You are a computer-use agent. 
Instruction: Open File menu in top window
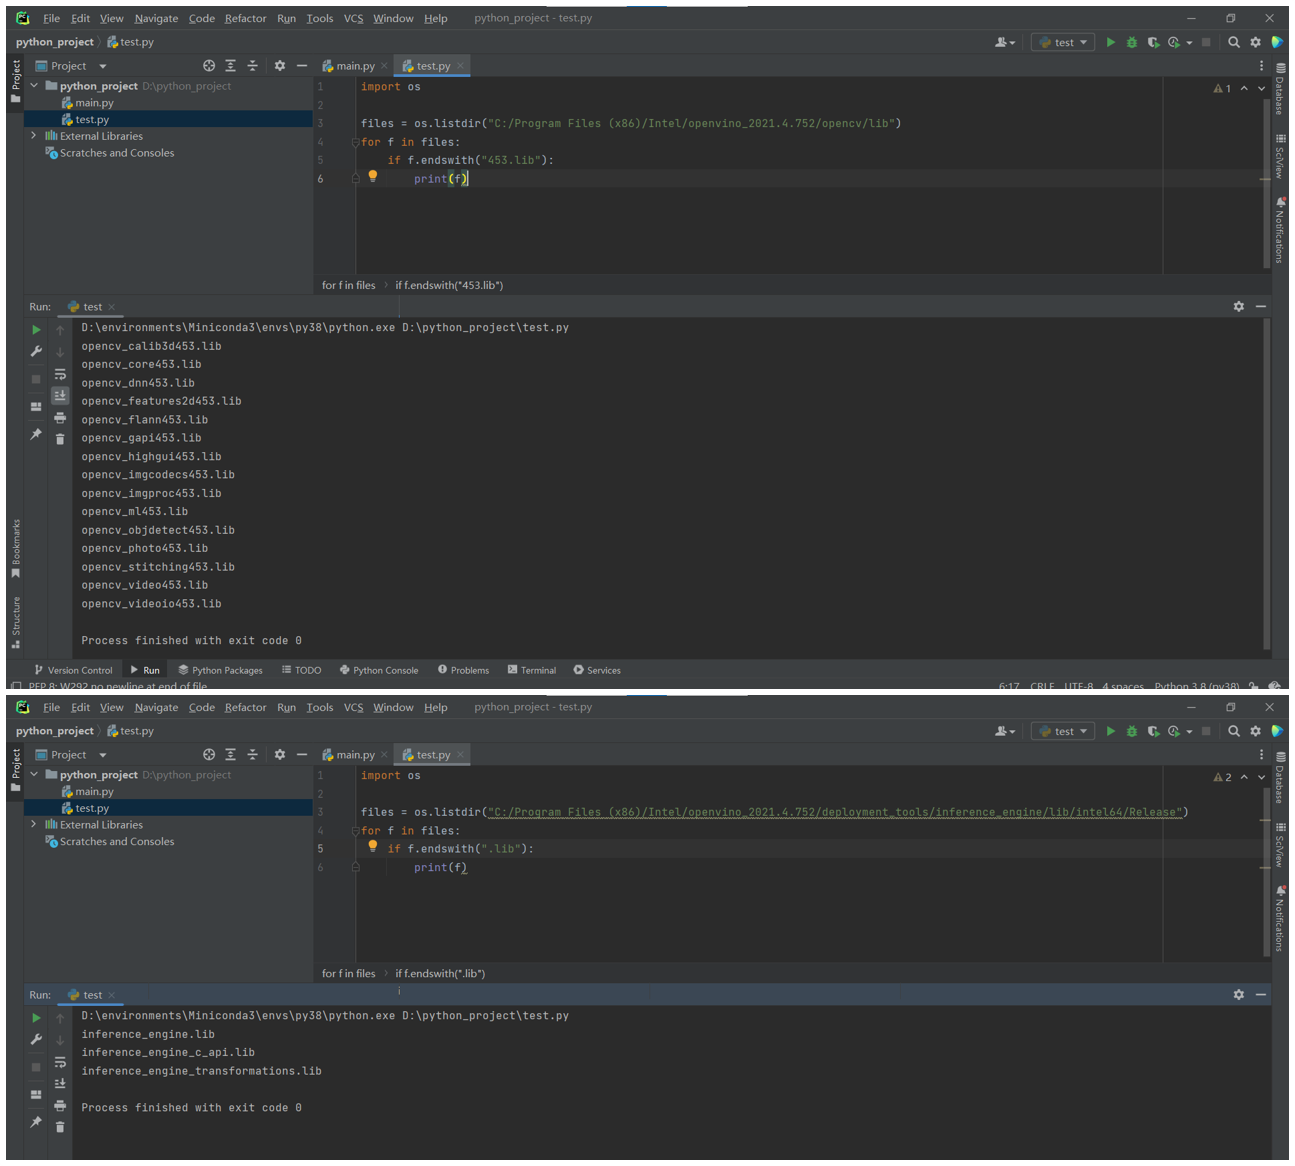pyautogui.click(x=51, y=18)
